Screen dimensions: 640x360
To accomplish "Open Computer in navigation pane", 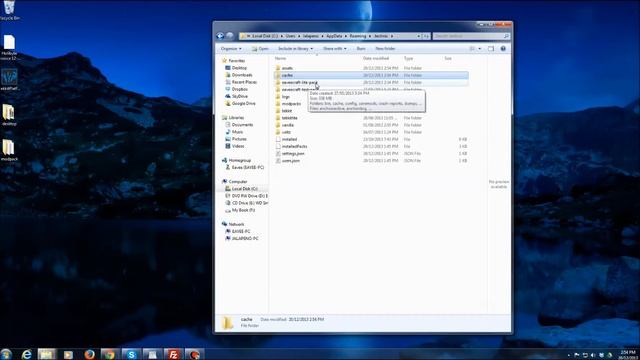I will point(238,181).
